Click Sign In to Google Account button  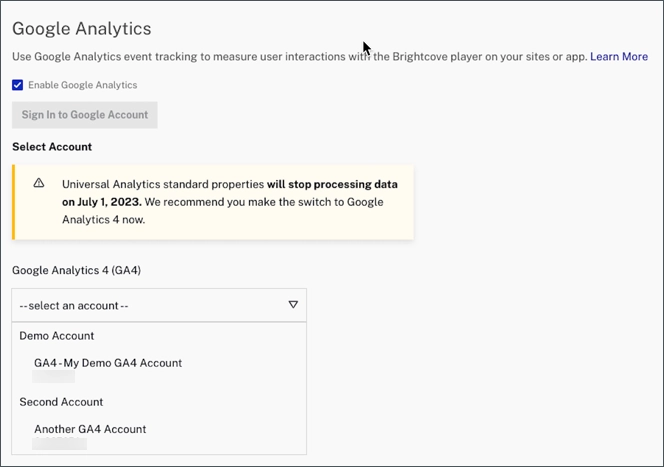click(x=85, y=115)
